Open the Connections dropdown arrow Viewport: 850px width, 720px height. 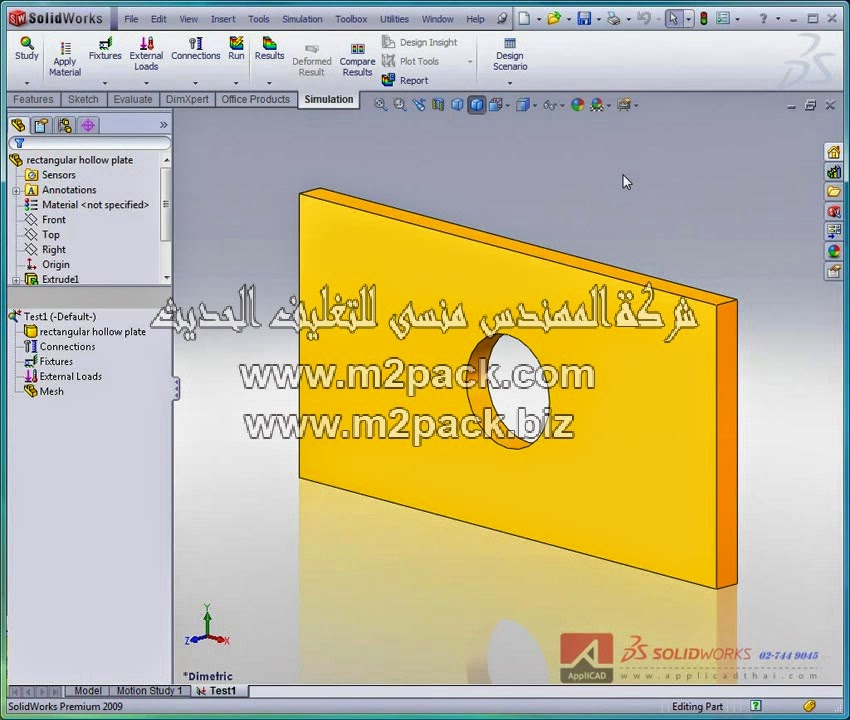pyautogui.click(x=196, y=83)
